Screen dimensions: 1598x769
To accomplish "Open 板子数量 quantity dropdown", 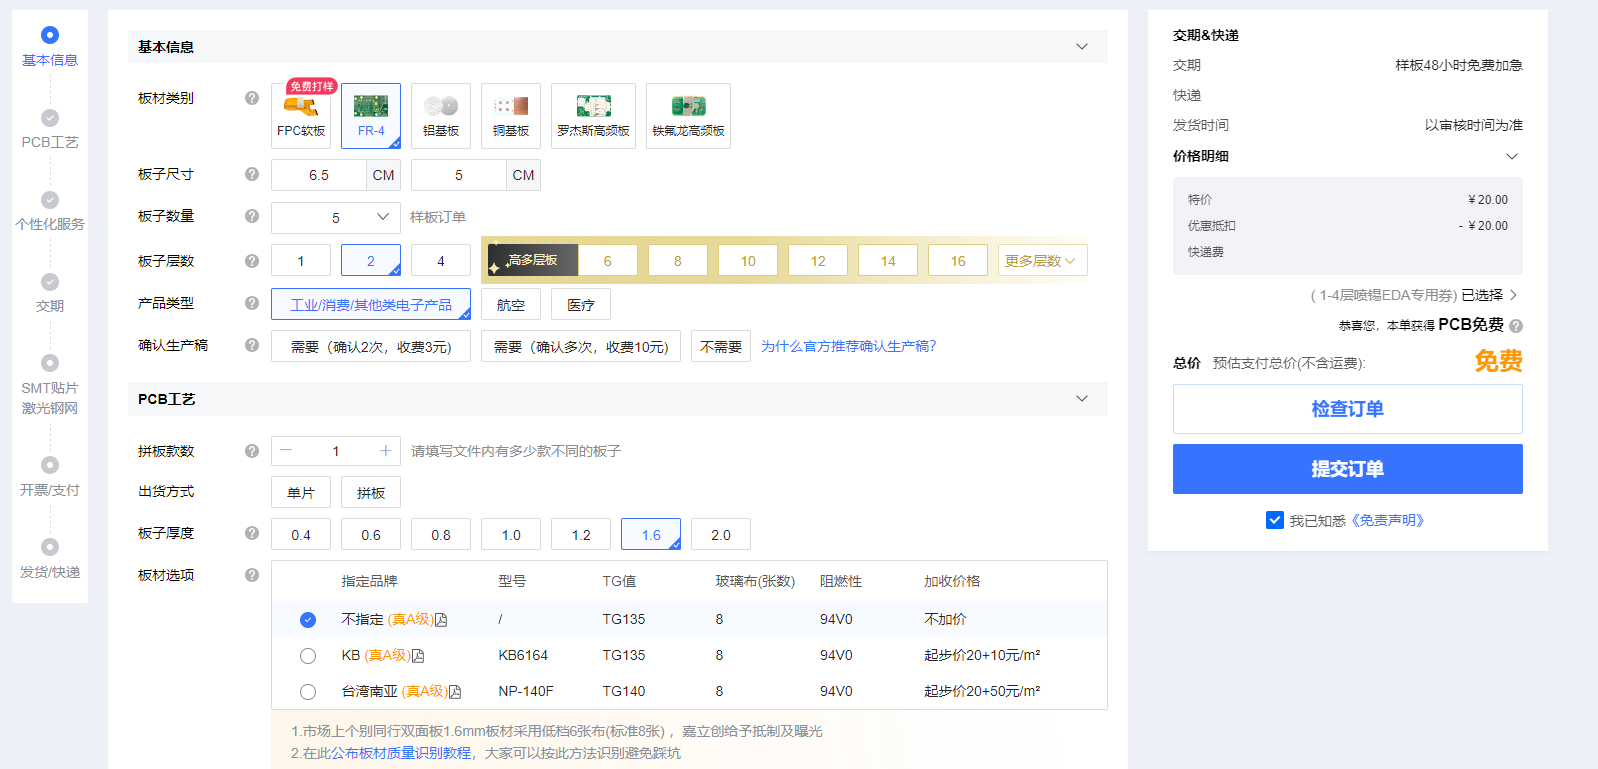I will (x=336, y=217).
